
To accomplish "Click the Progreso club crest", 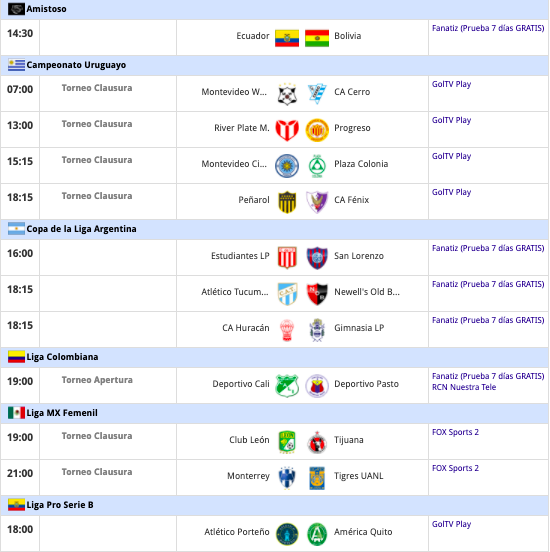I will click(x=317, y=130).
